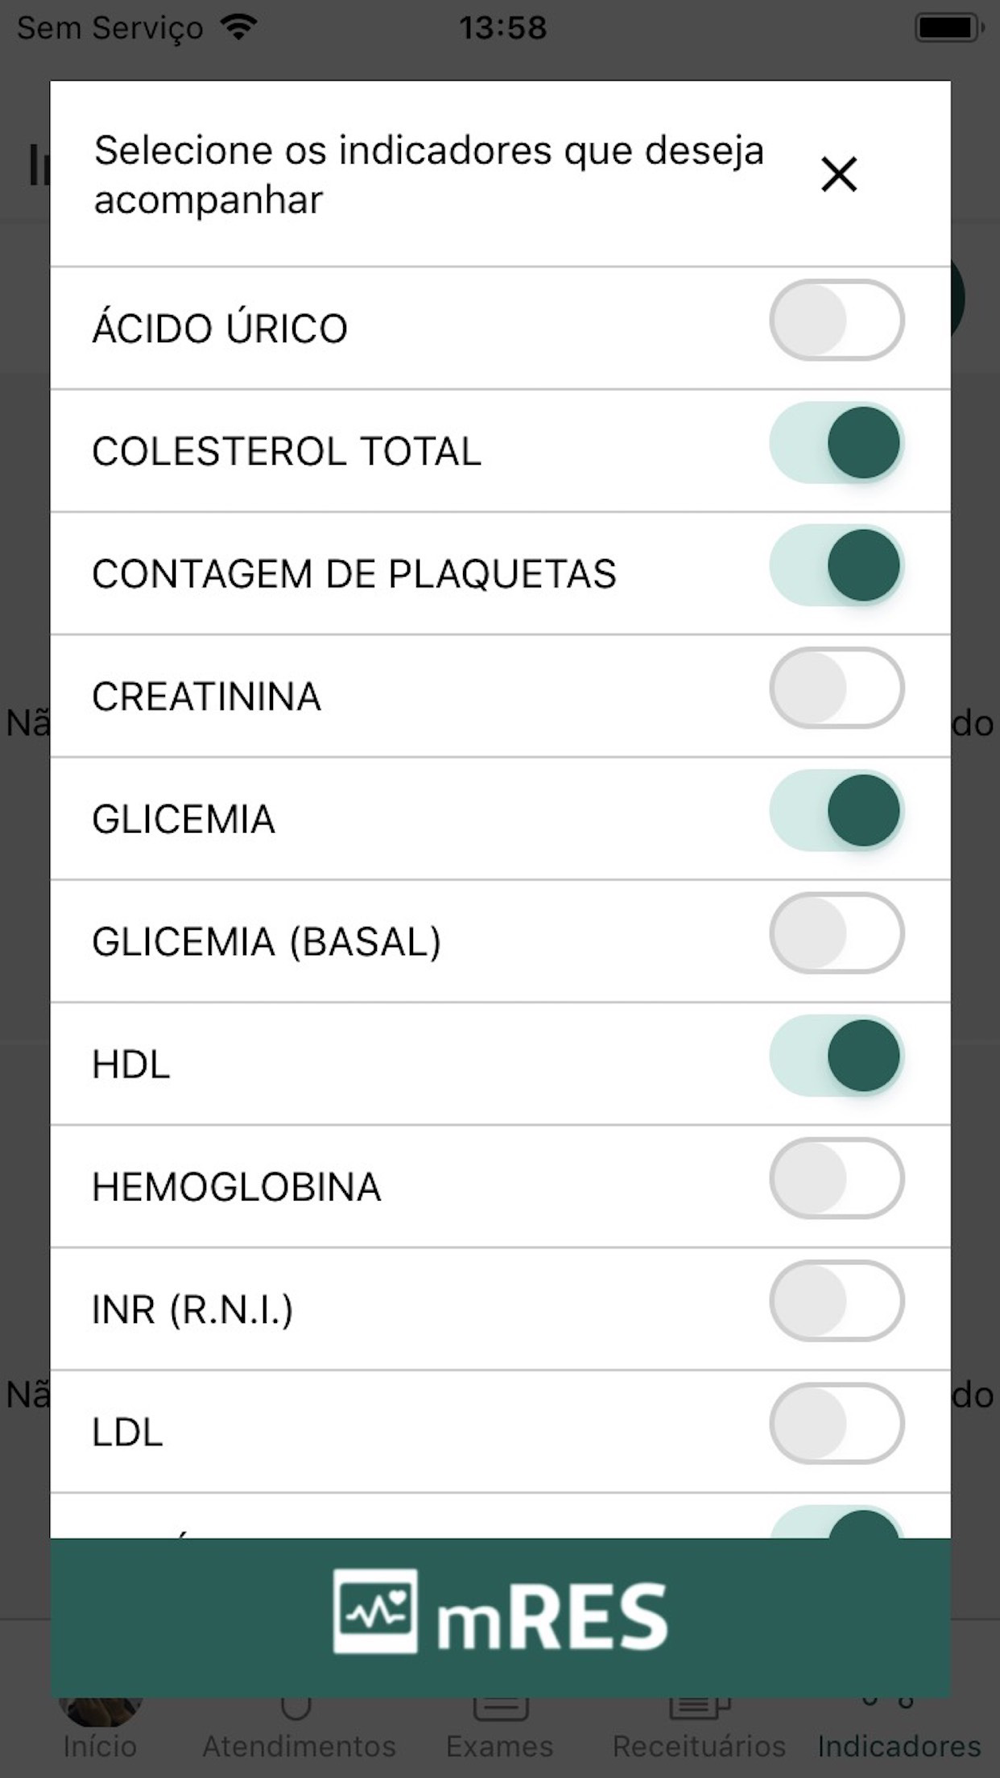This screenshot has width=1000, height=1778.
Task: Activate the HEMOGLOBINA switch
Action: pyautogui.click(x=836, y=1179)
